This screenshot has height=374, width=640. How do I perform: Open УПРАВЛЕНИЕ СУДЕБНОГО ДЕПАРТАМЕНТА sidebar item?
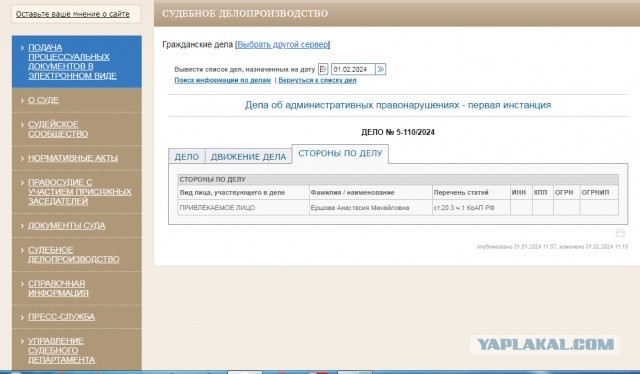(61, 351)
